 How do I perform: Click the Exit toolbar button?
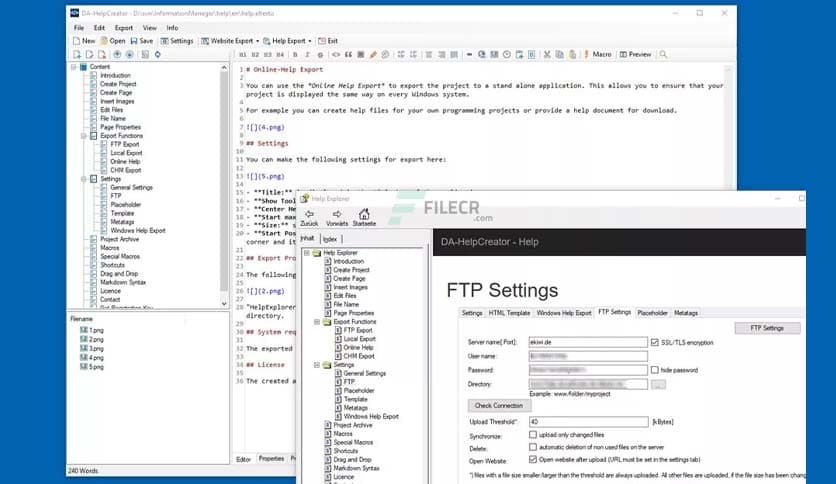coord(328,41)
